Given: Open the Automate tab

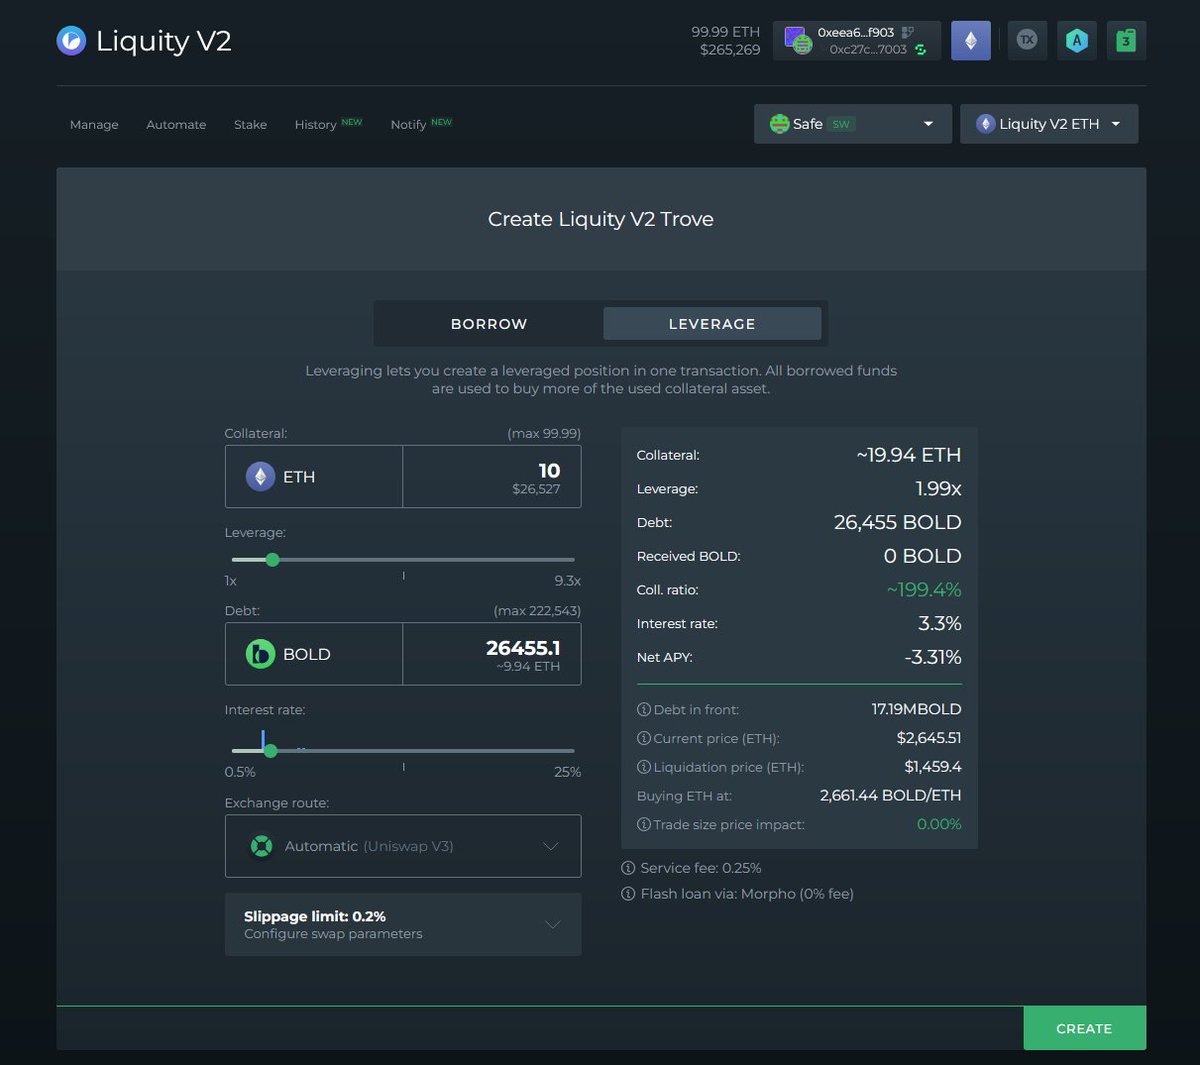Looking at the screenshot, I should (x=176, y=125).
